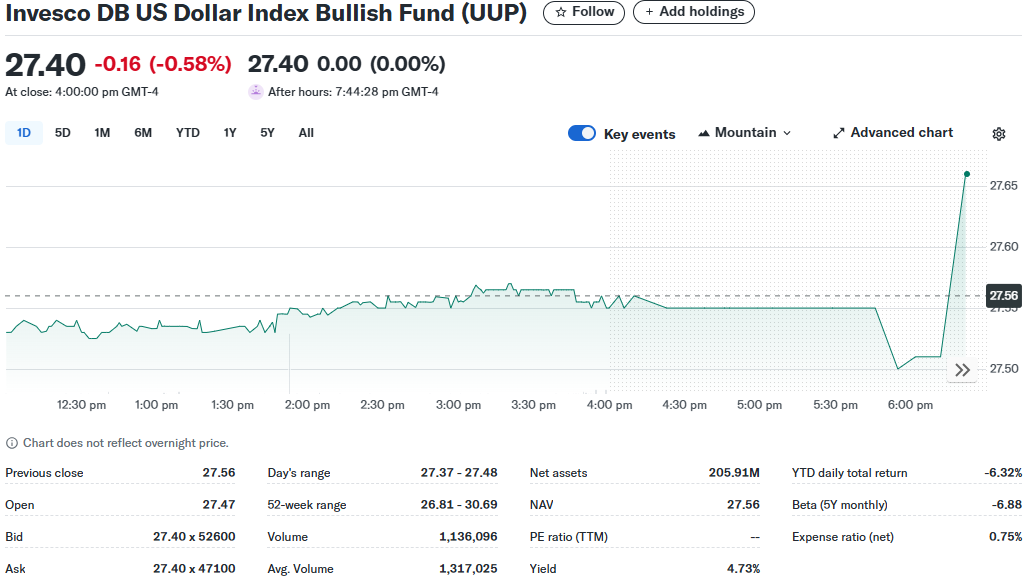Click the chart info icon
This screenshot has height=579, width=1035.
pos(12,443)
